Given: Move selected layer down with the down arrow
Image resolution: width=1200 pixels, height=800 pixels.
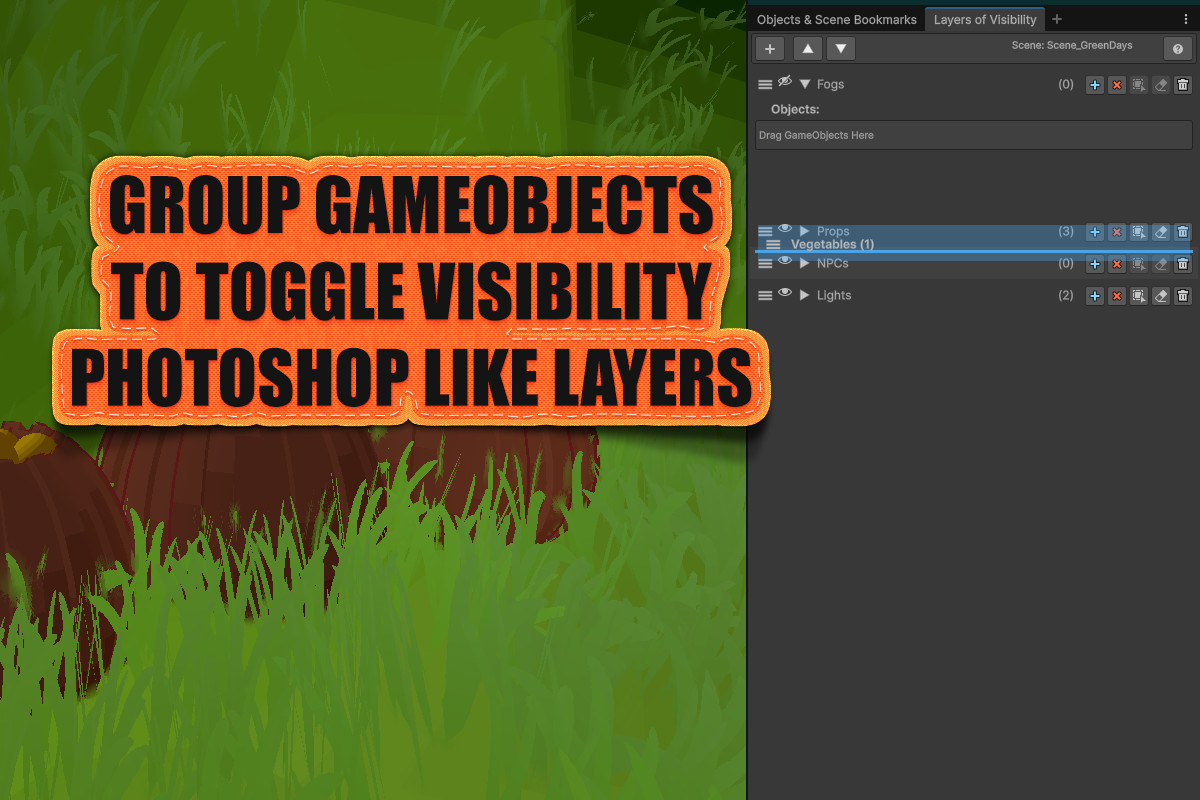Looking at the screenshot, I should point(841,48).
